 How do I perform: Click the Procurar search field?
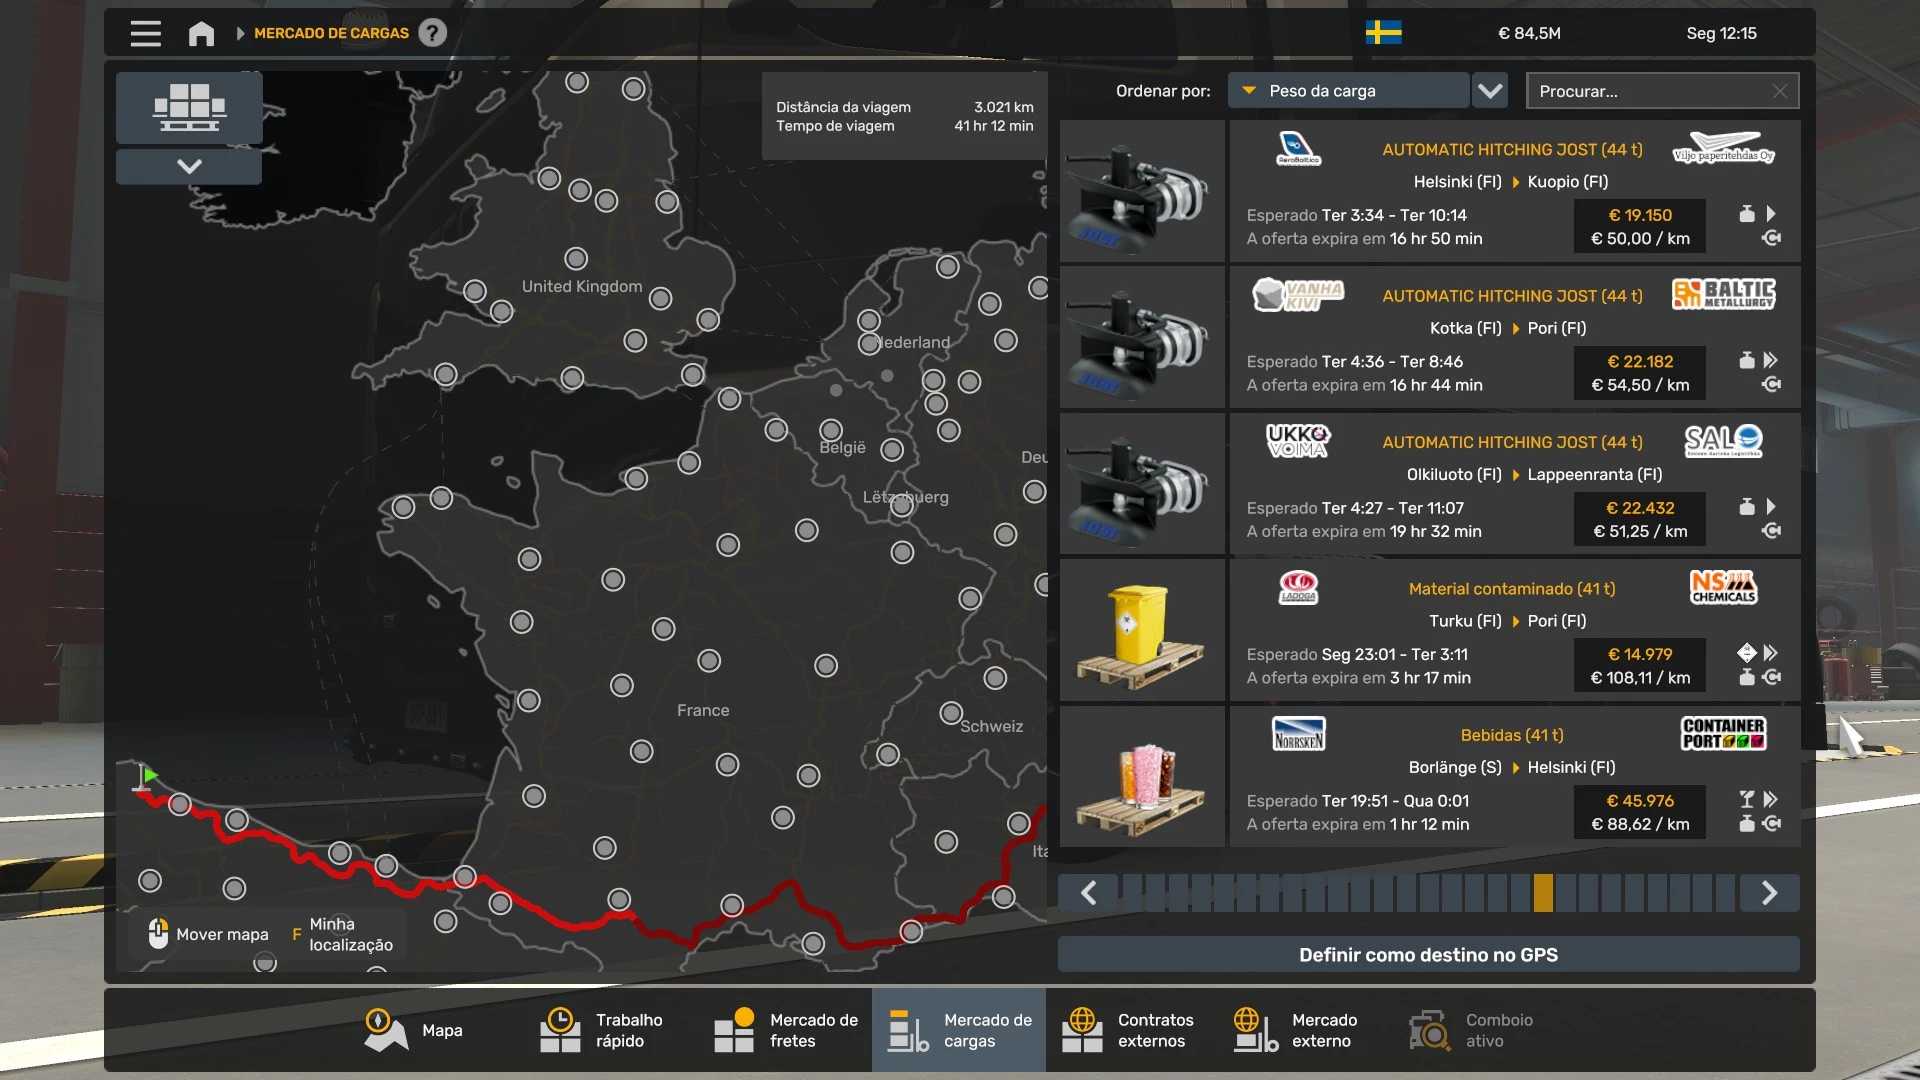pyautogui.click(x=1652, y=91)
